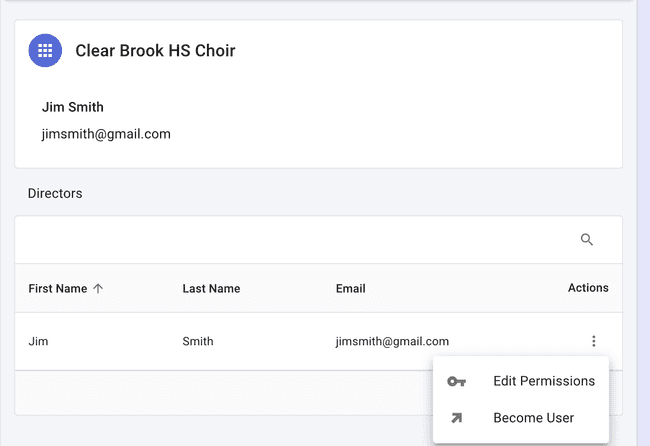Click the Actions column header

588,288
